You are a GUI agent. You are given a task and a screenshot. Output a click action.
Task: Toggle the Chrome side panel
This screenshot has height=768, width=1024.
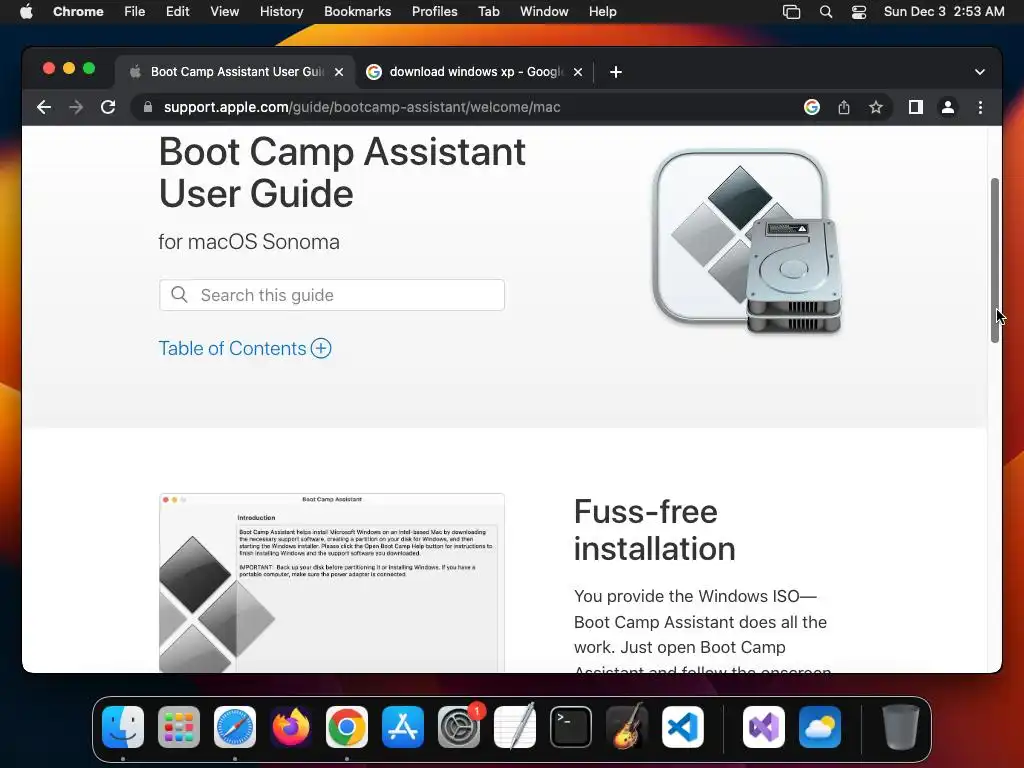[916, 107]
